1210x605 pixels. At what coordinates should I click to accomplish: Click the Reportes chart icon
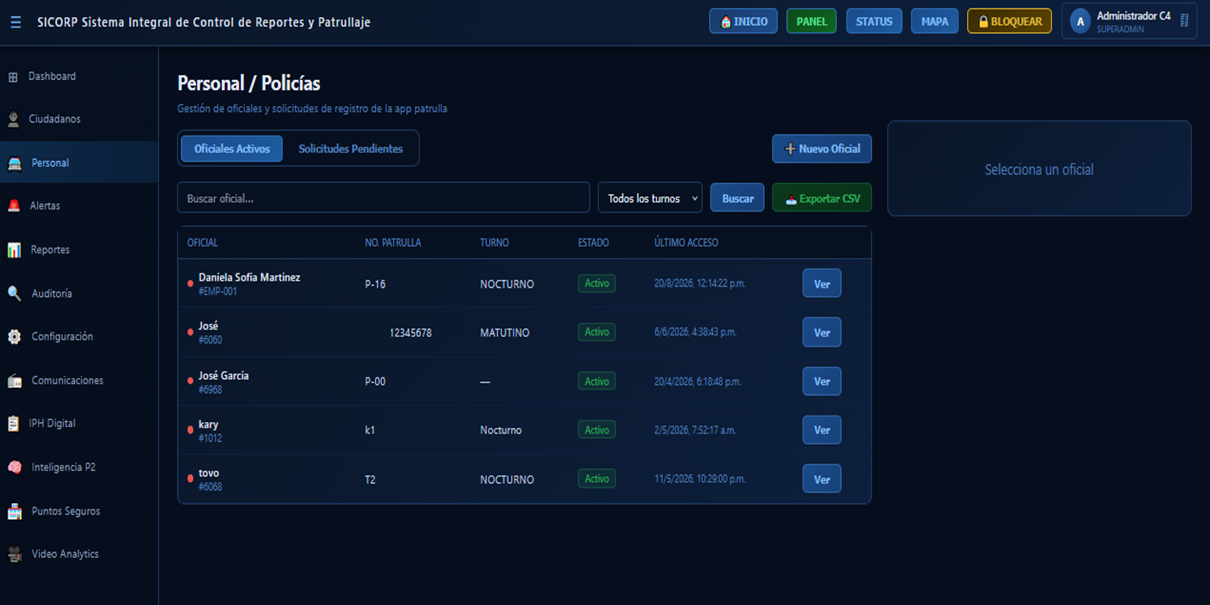click(14, 250)
